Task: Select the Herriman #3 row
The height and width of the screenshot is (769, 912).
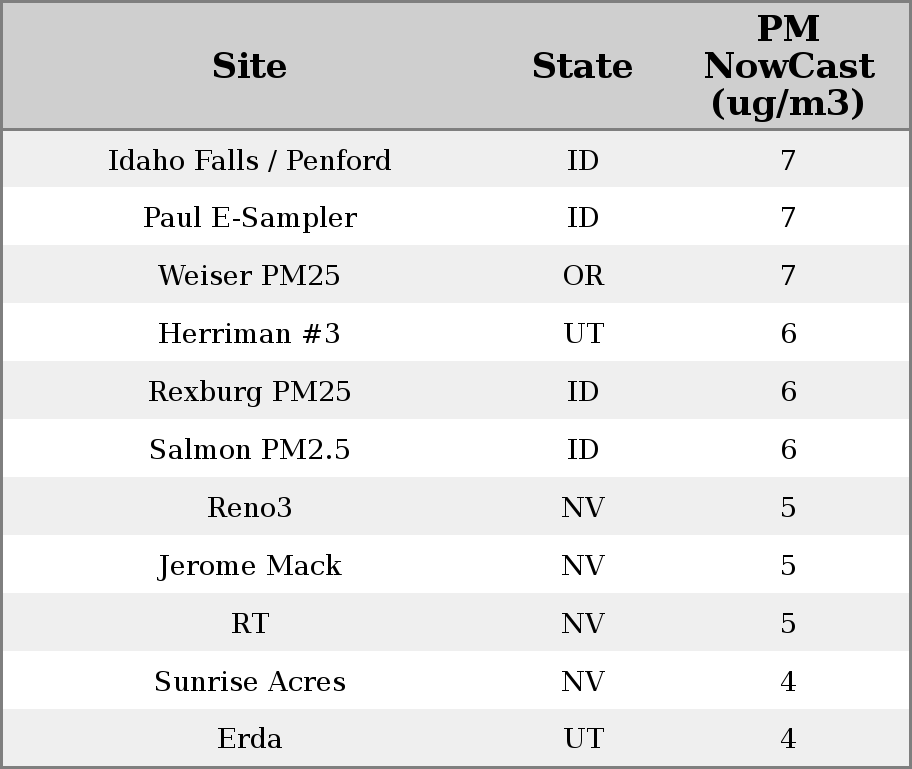Action: [x=249, y=334]
